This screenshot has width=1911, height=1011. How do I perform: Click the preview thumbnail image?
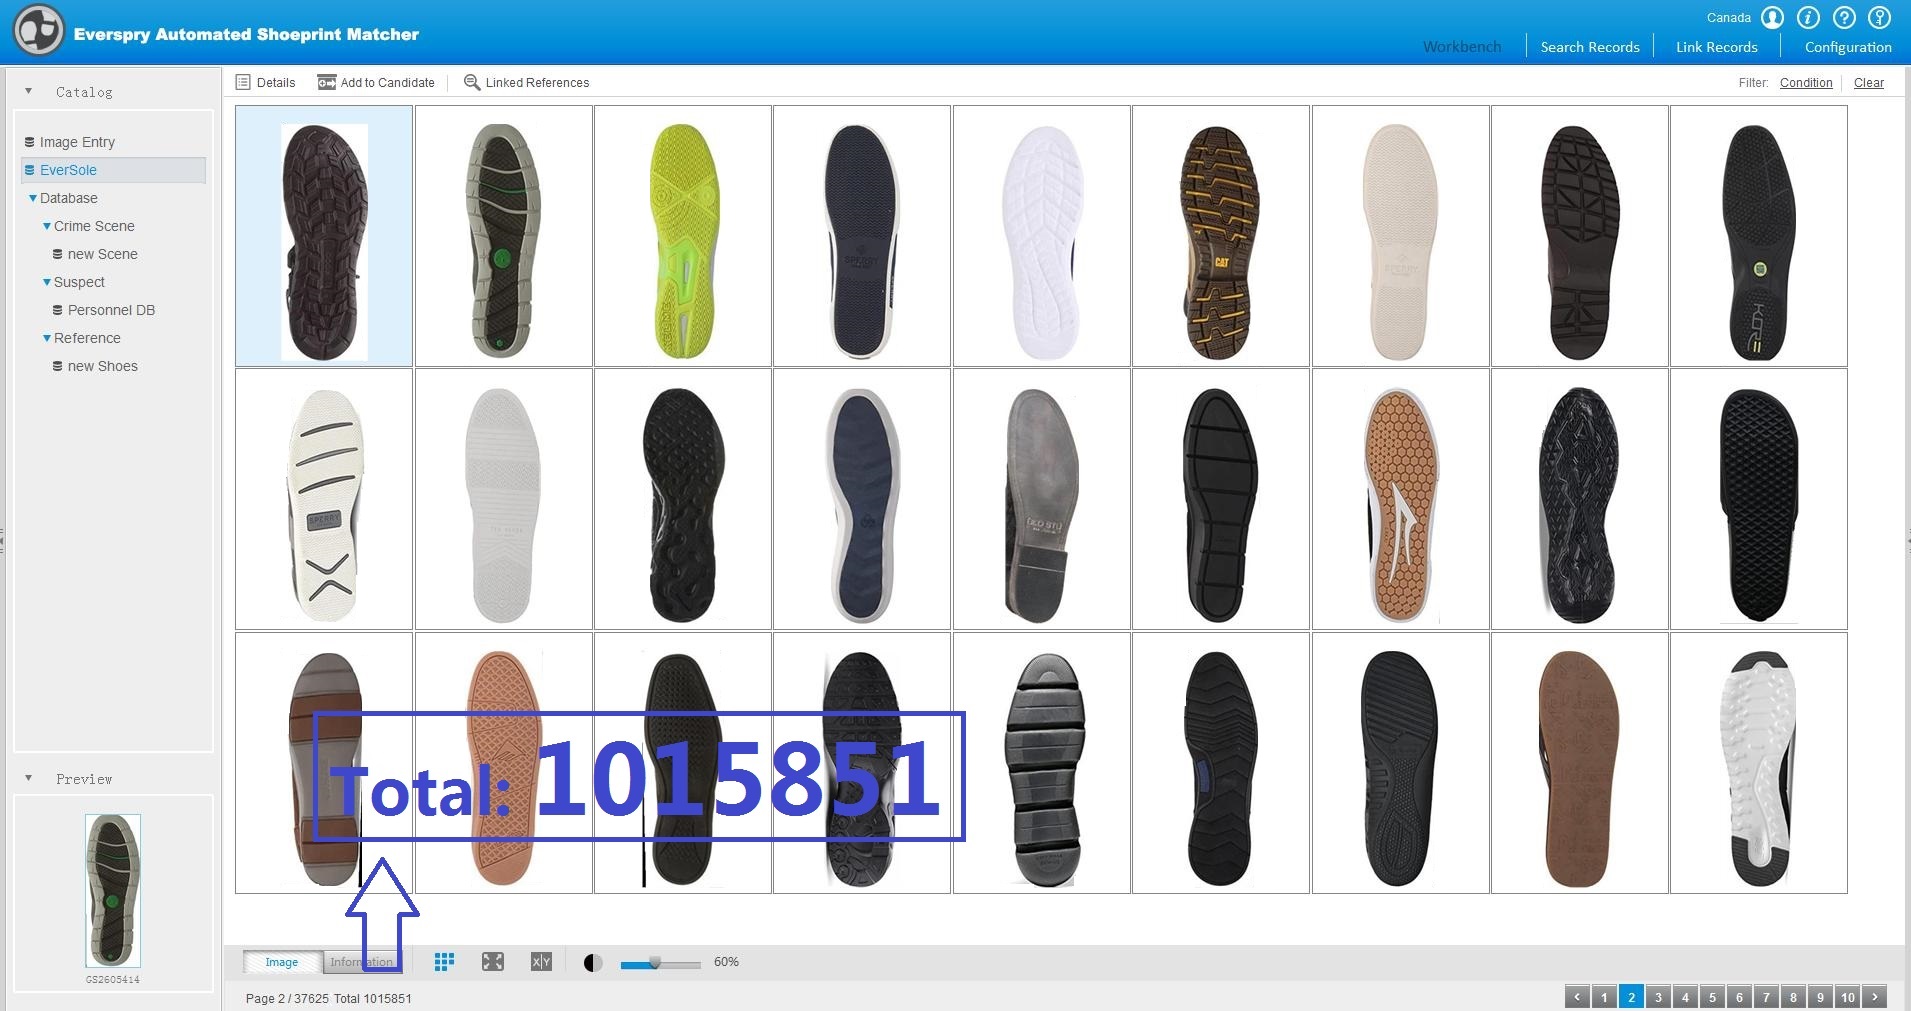pos(113,890)
